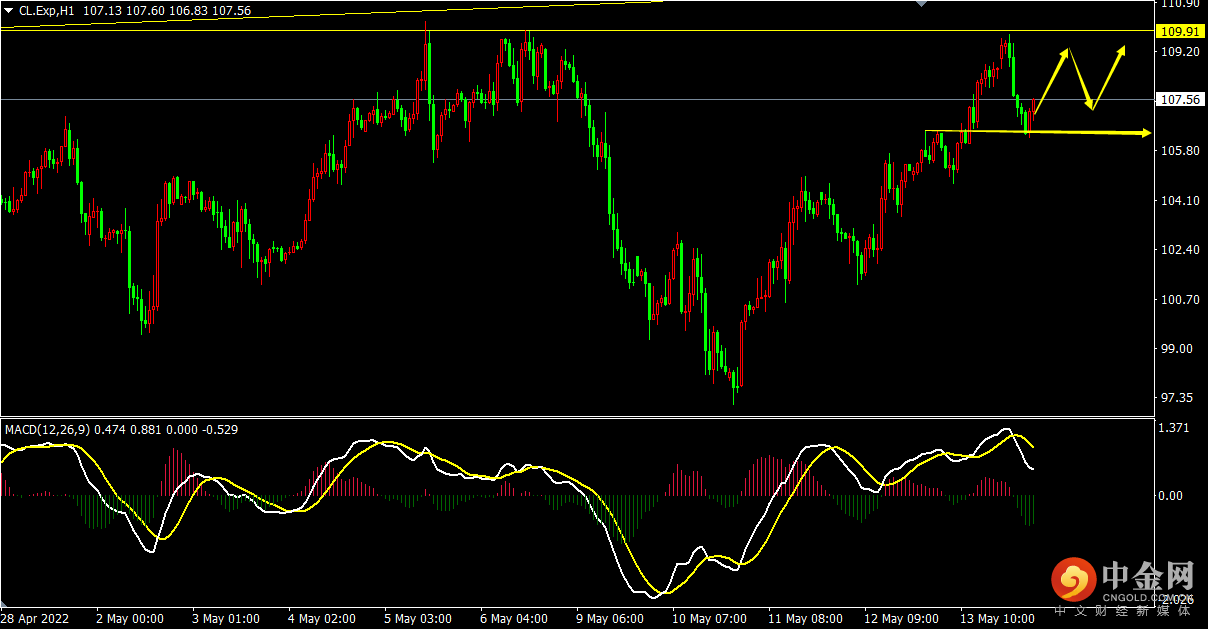Click the gray chart shift triangle marker
1208x629 pixels.
coord(924,4)
